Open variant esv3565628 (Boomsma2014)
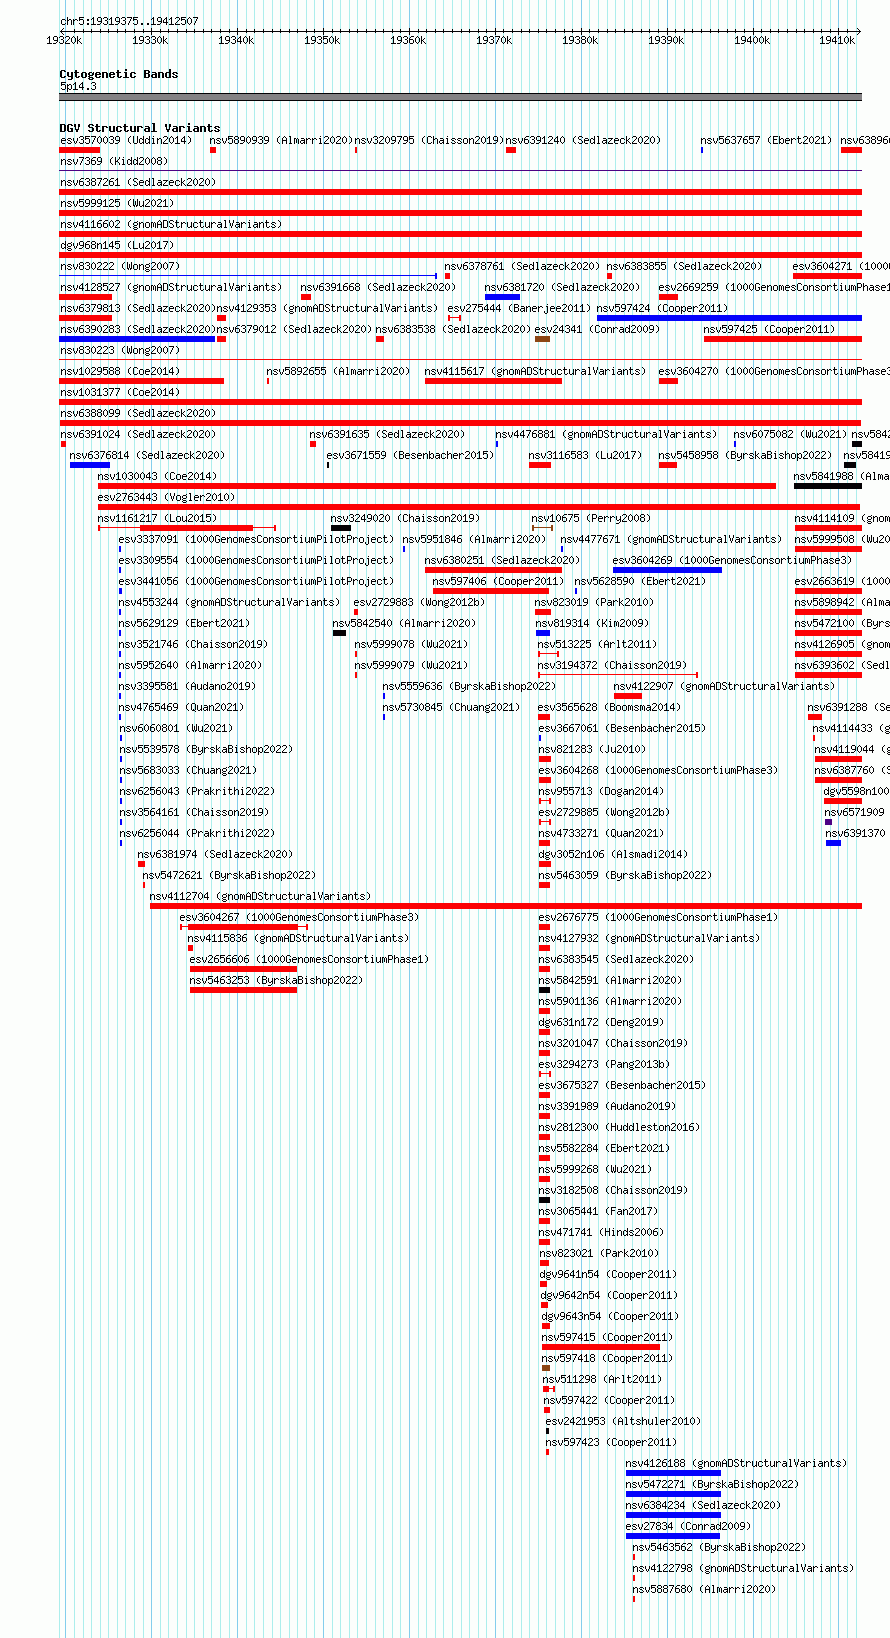Screen dimensions: 890x1638 tap(610, 707)
